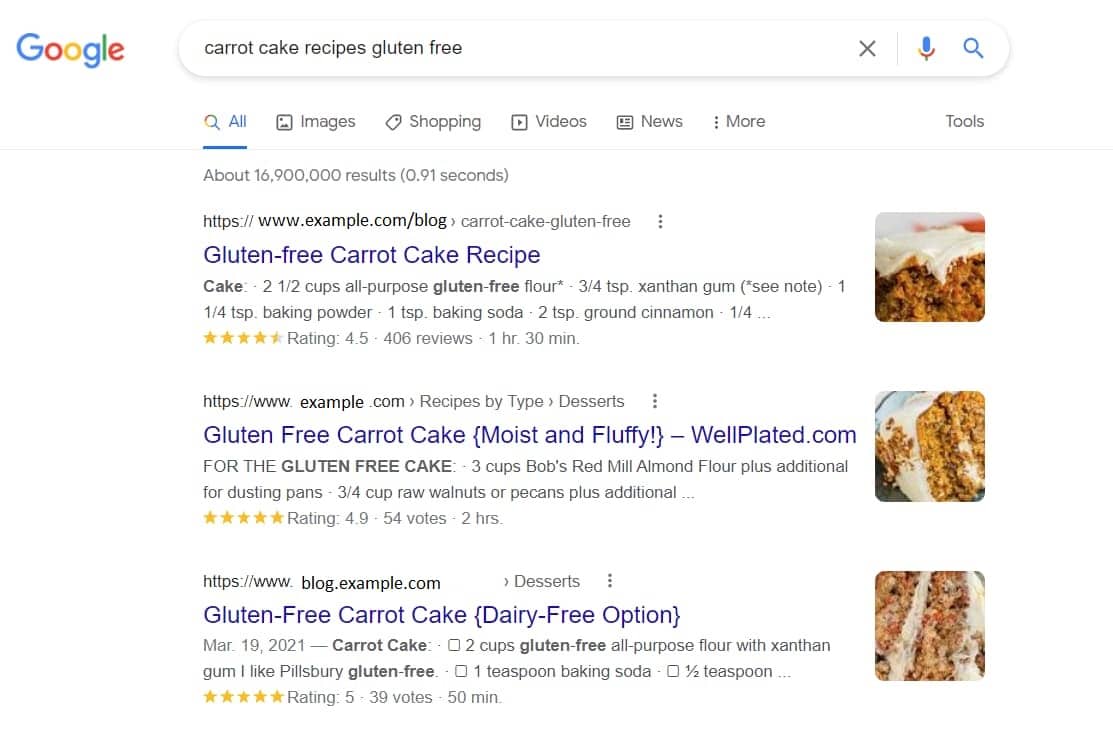Switch to the News tab
This screenshot has height=734, width=1113.
click(x=649, y=121)
